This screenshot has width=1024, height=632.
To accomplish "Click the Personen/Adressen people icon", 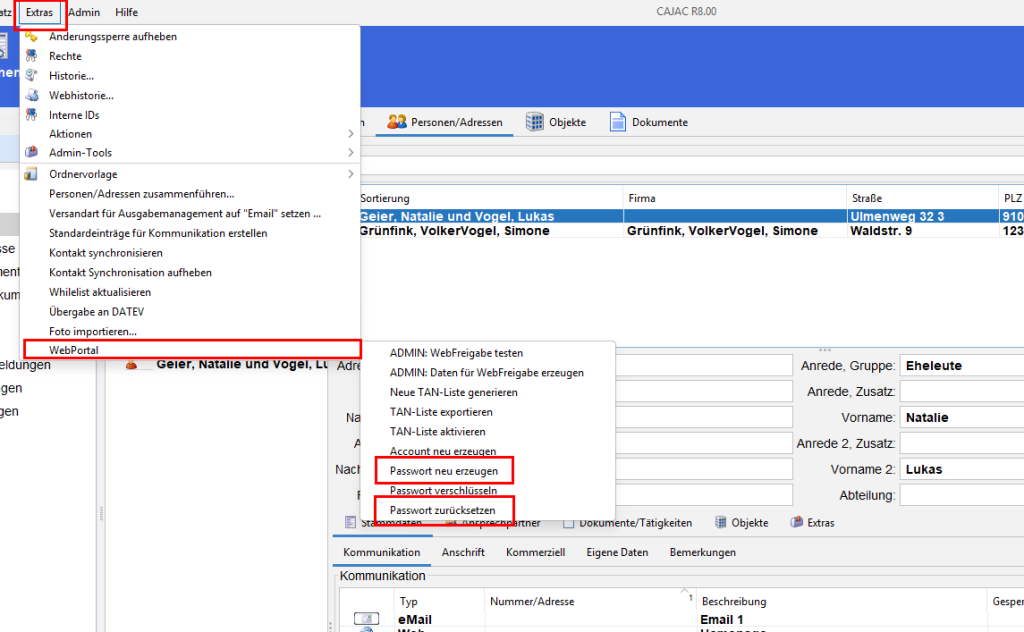I will tap(397, 122).
